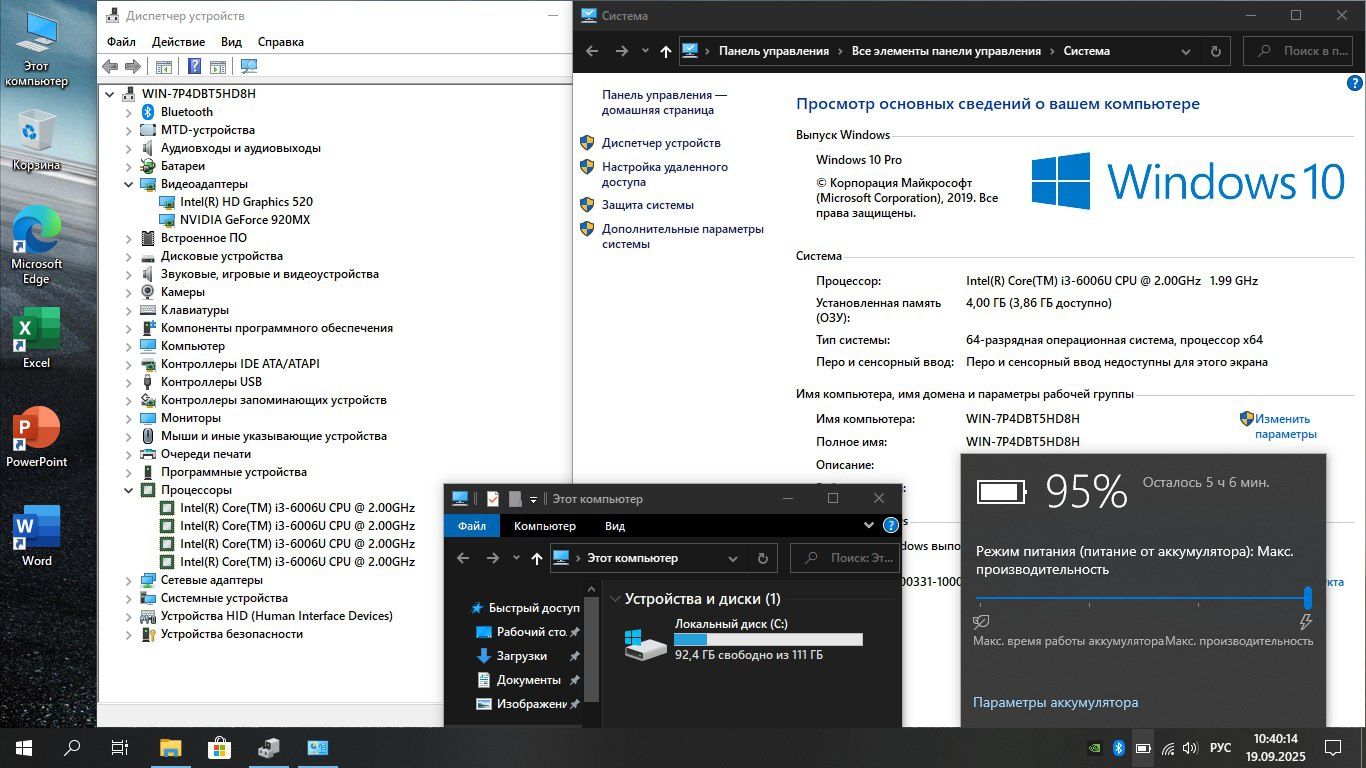Click the monitor scan icon in Device Manager toolbar
The width and height of the screenshot is (1366, 768).
point(249,66)
